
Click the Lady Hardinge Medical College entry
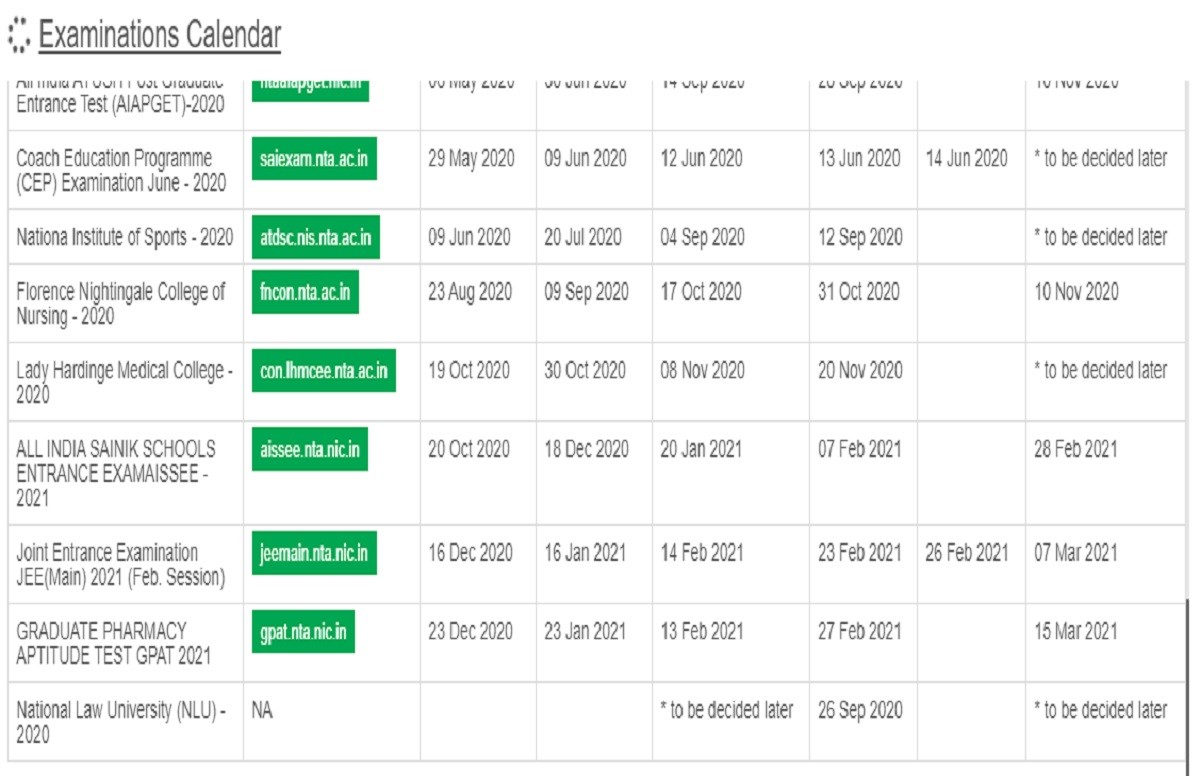[124, 382]
